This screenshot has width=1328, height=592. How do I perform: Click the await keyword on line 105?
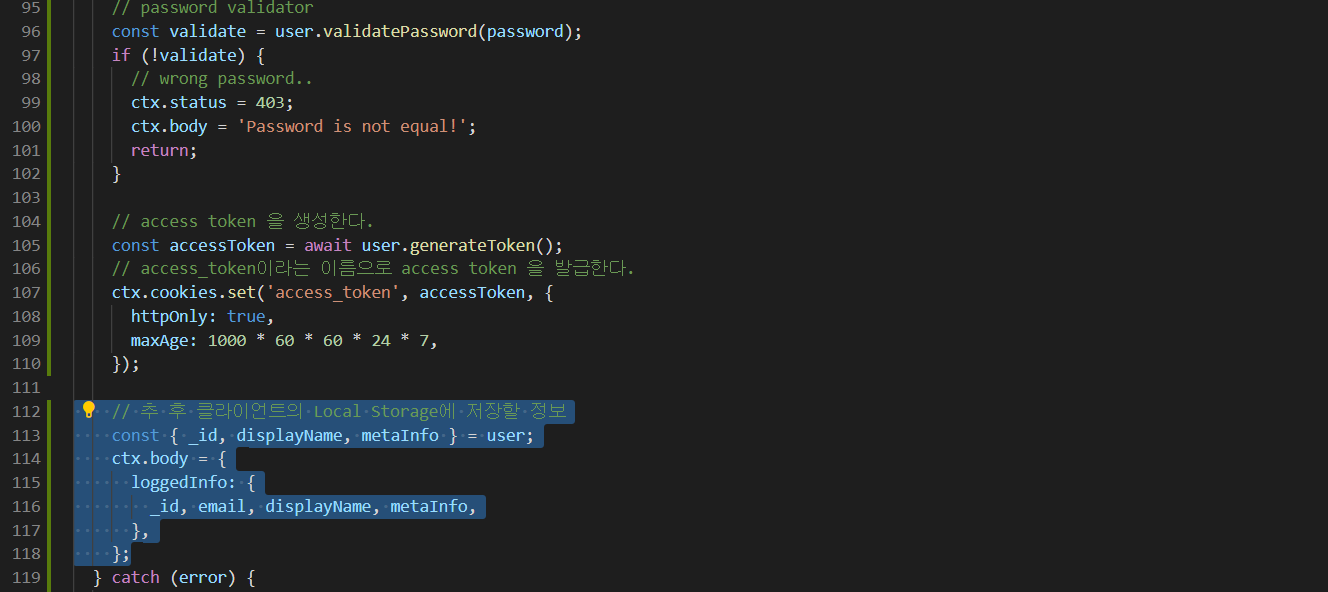[x=328, y=245]
